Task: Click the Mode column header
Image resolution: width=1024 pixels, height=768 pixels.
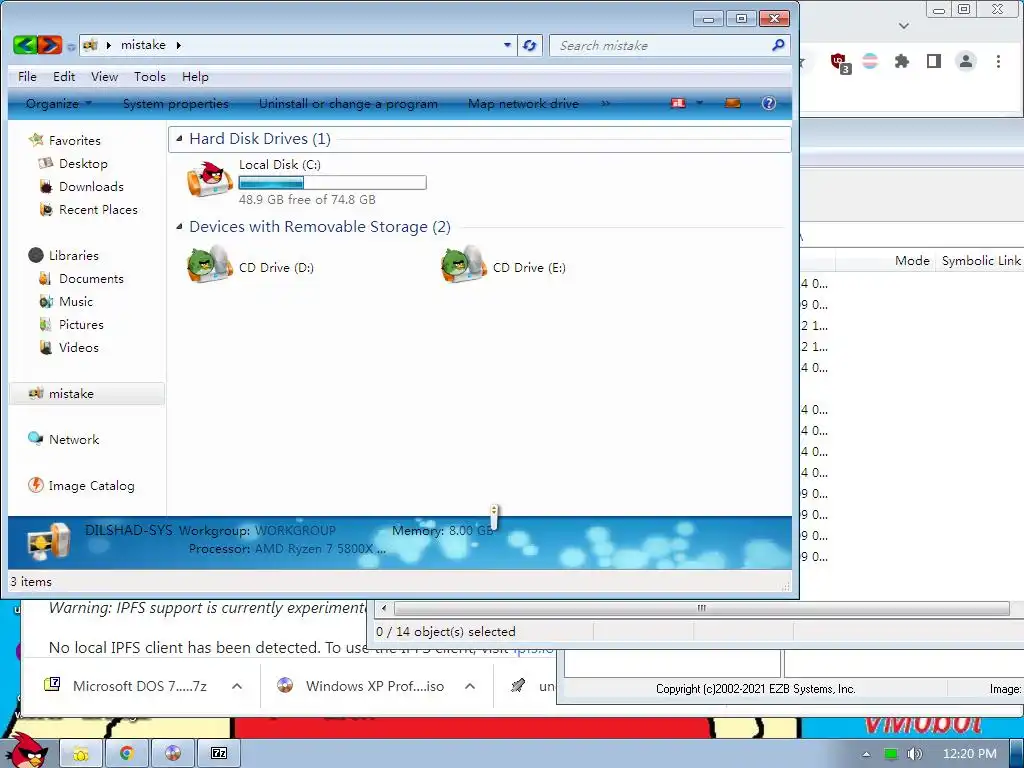Action: coord(912,261)
